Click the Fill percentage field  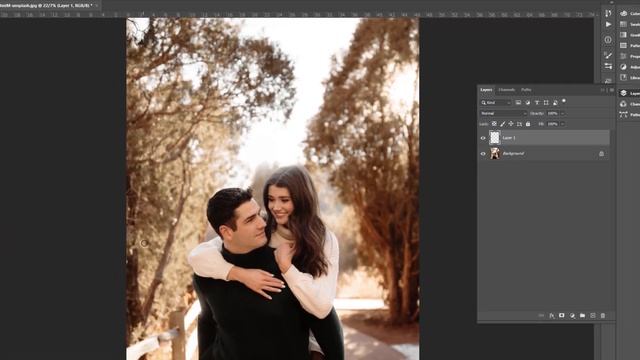[x=553, y=124]
